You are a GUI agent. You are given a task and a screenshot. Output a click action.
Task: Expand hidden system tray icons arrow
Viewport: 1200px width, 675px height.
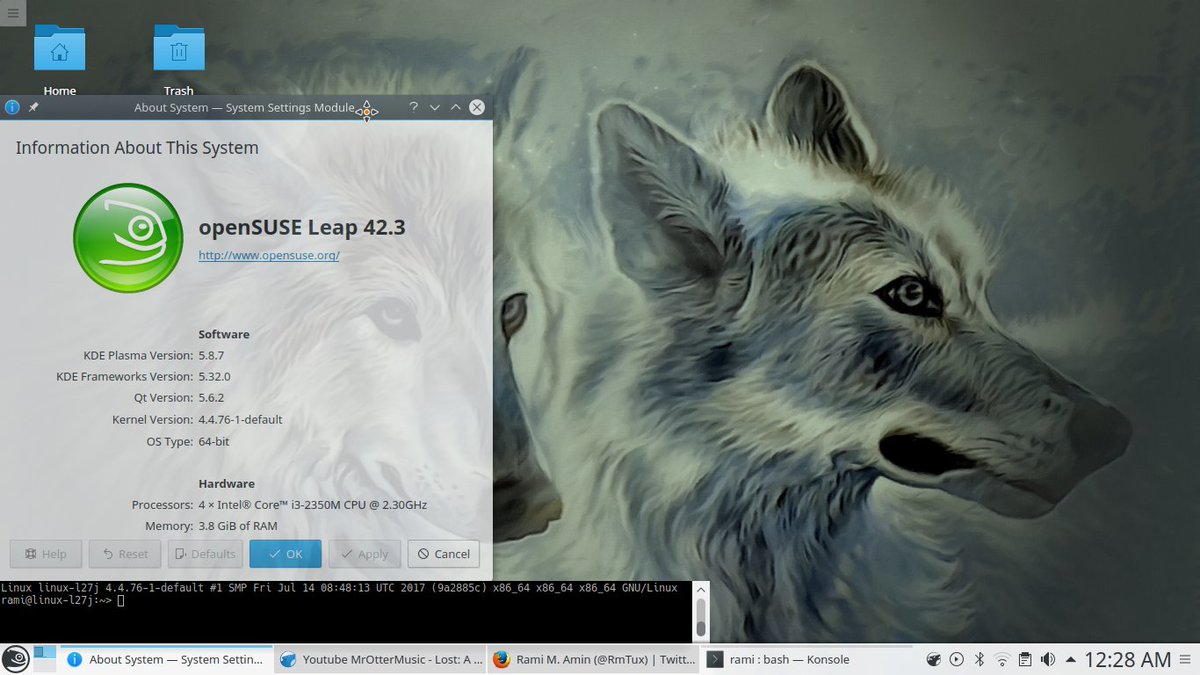(x=1071, y=660)
